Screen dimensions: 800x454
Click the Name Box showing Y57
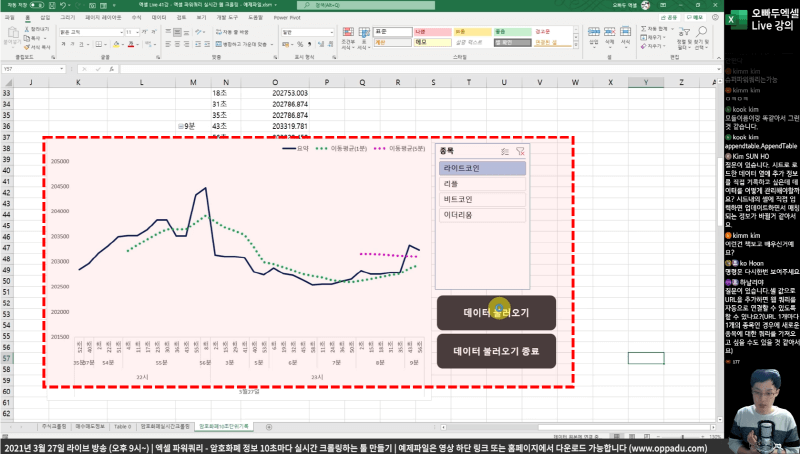(x=34, y=69)
